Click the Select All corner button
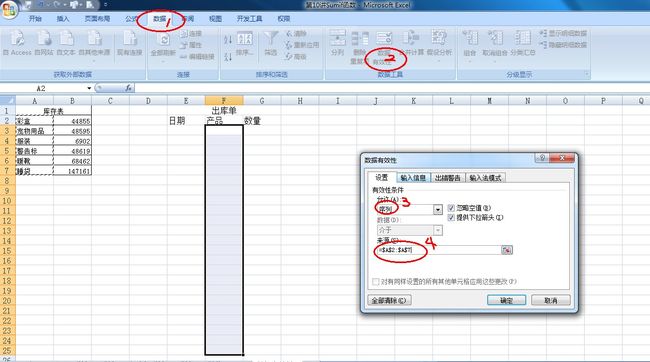The width and height of the screenshot is (650, 362). click(x=7, y=100)
